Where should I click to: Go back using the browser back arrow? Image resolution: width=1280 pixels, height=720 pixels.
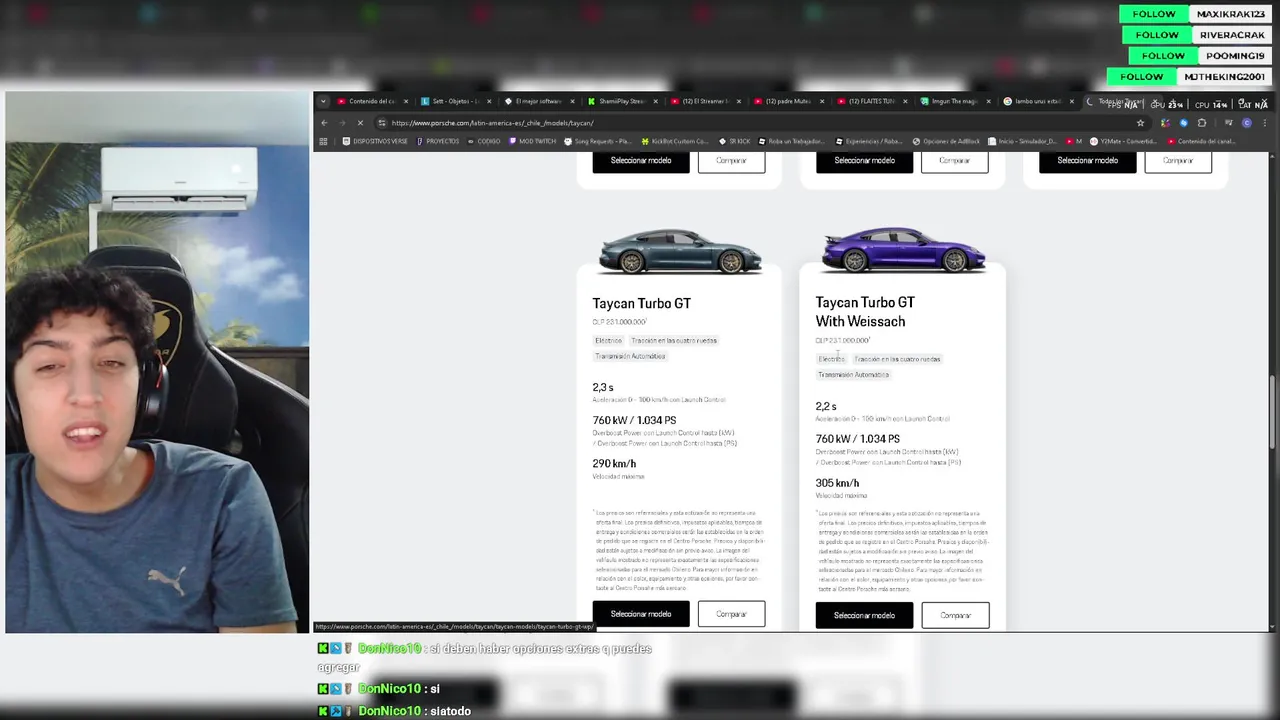[324, 123]
